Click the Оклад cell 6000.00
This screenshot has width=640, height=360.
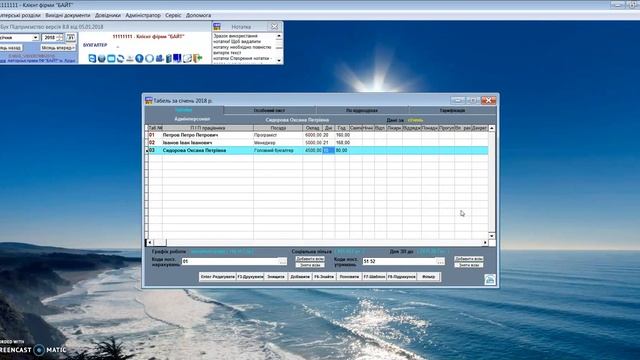point(313,135)
